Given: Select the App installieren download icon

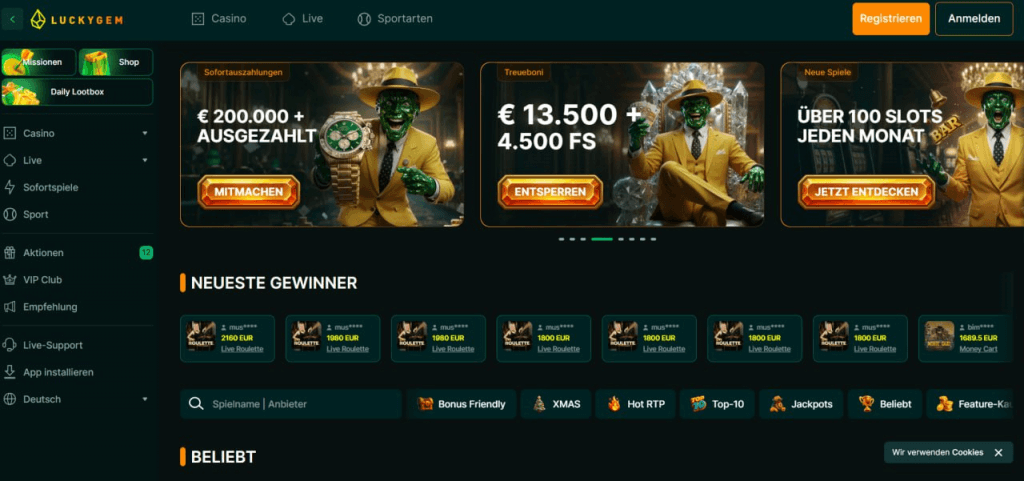Looking at the screenshot, I should tap(10, 372).
